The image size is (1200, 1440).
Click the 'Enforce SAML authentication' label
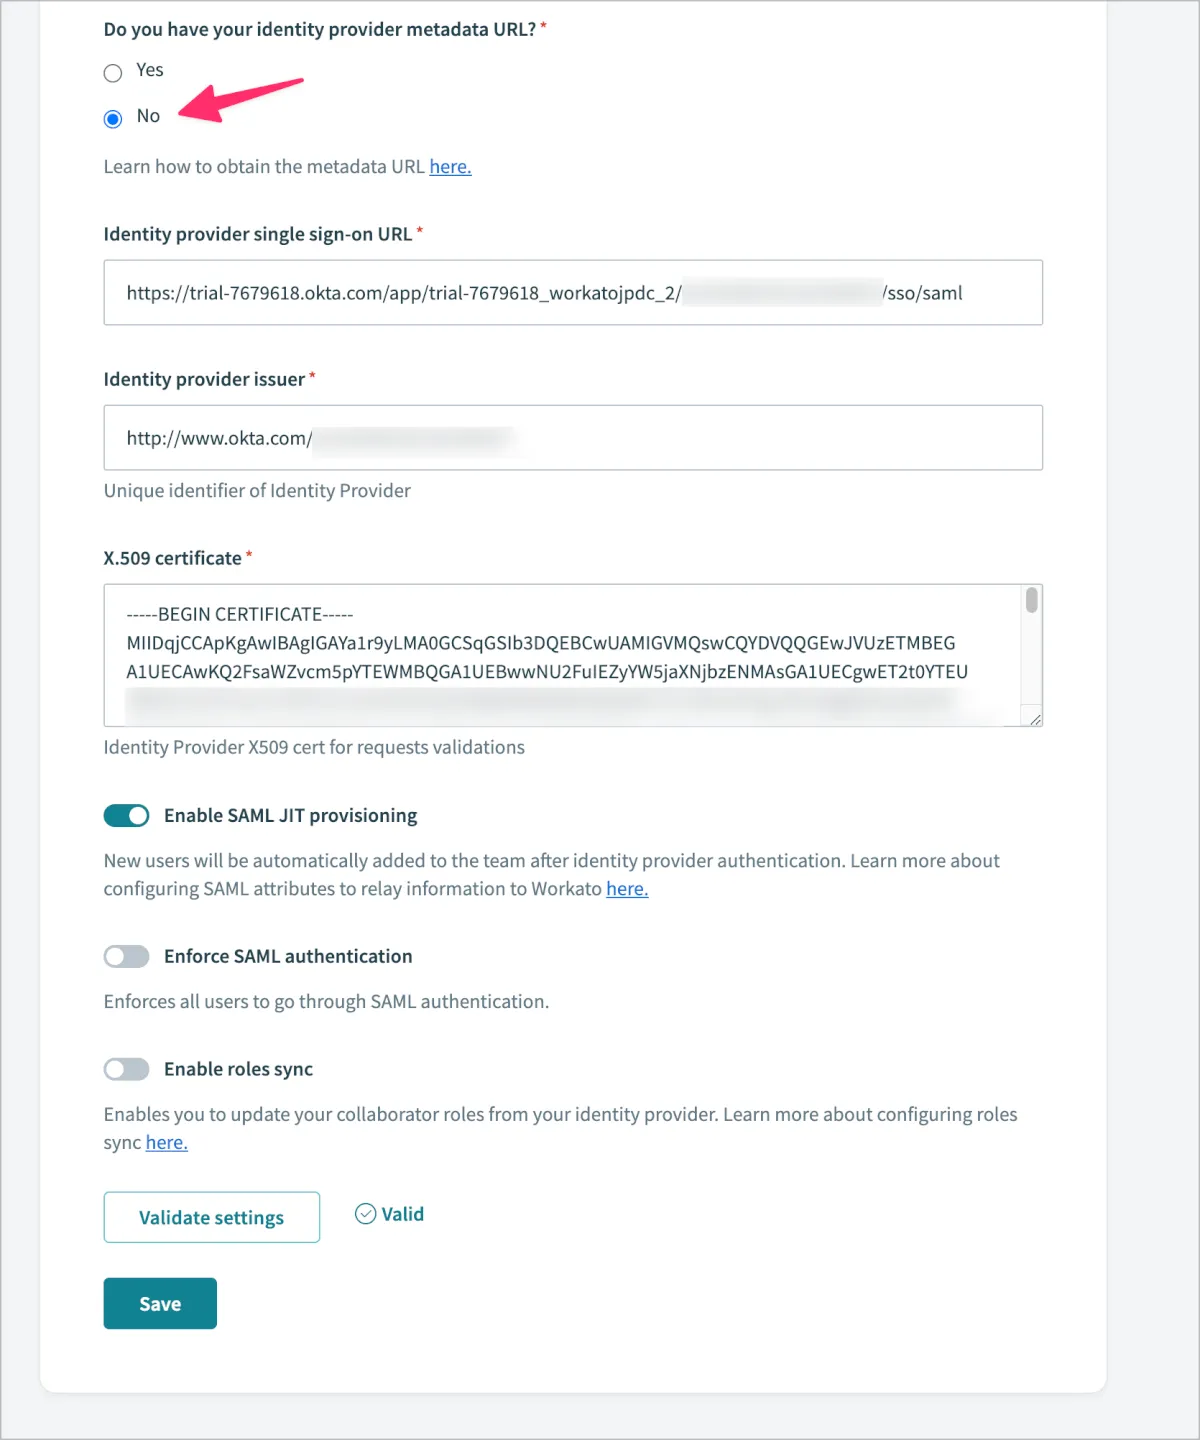pyautogui.click(x=288, y=957)
